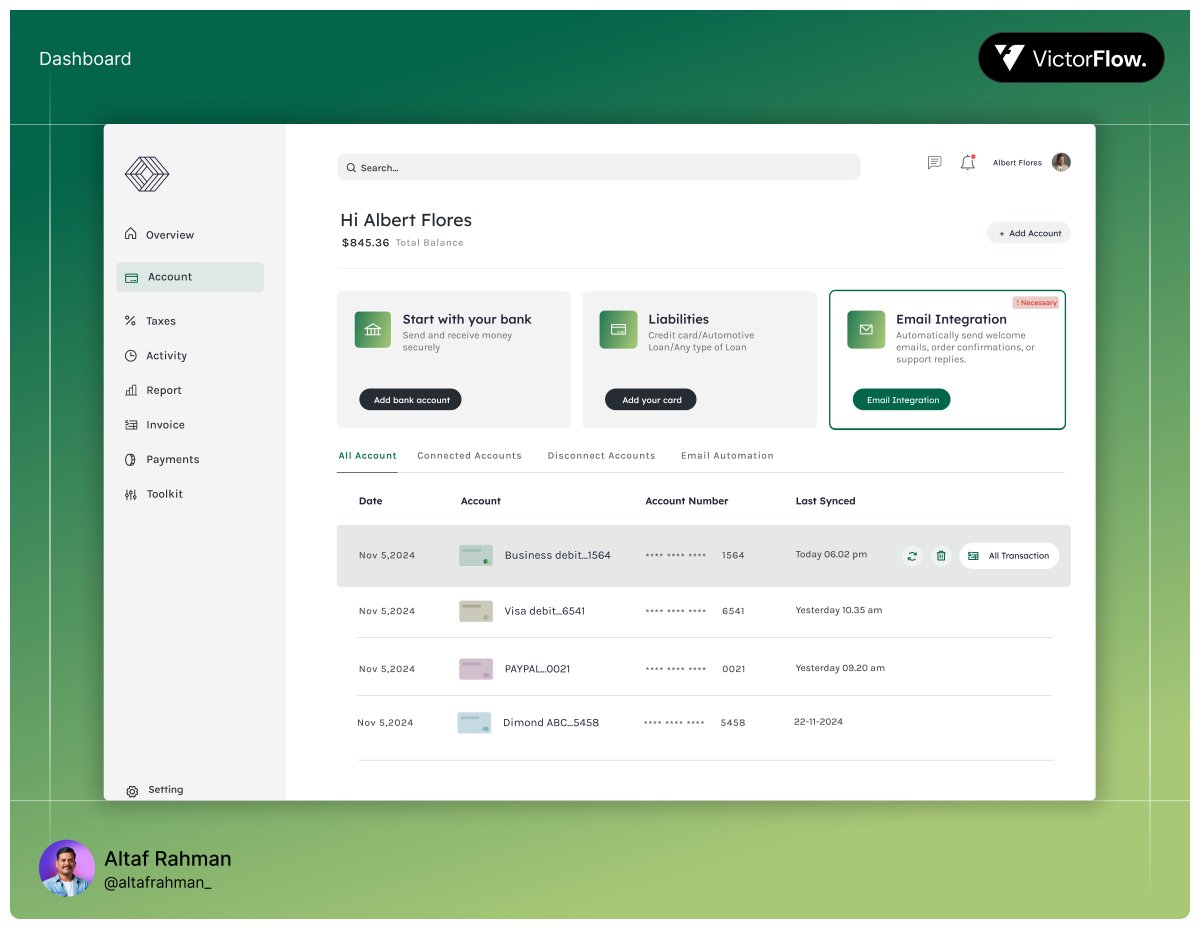Click the bank building icon card
1200x929 pixels.
tap(373, 330)
